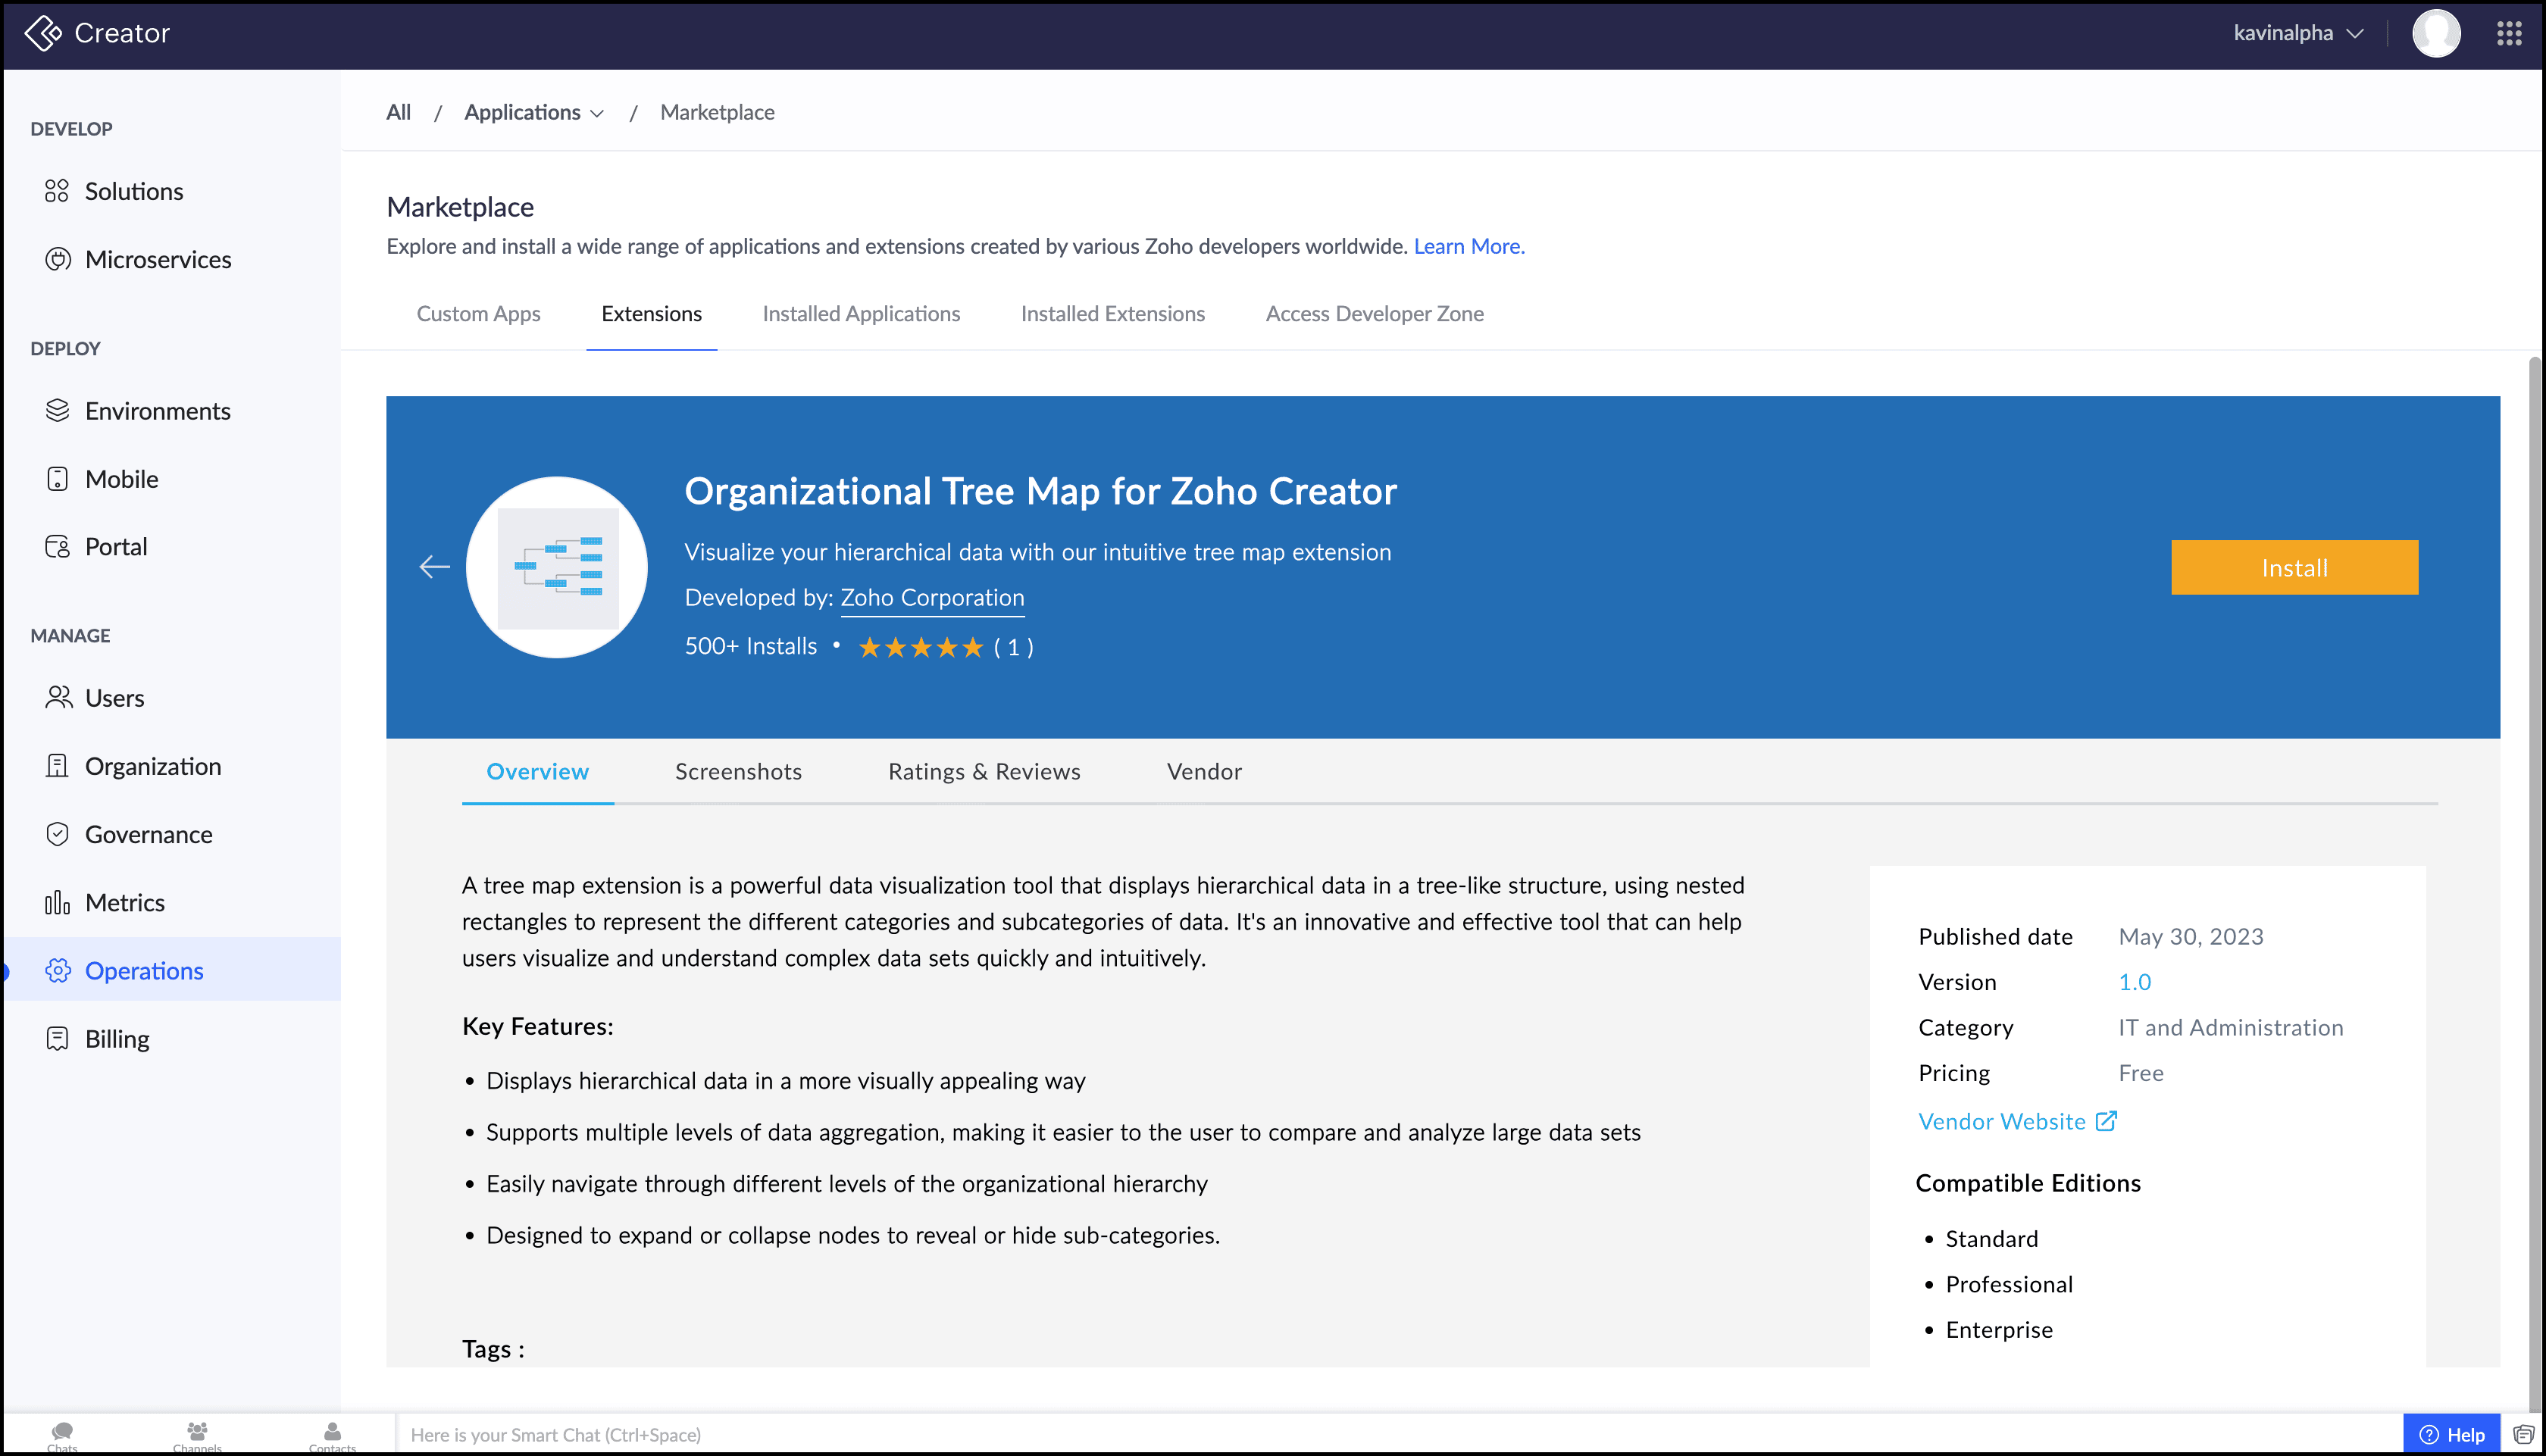Open the Vendor Website link
Image resolution: width=2546 pixels, height=1456 pixels.
pos(2001,1122)
